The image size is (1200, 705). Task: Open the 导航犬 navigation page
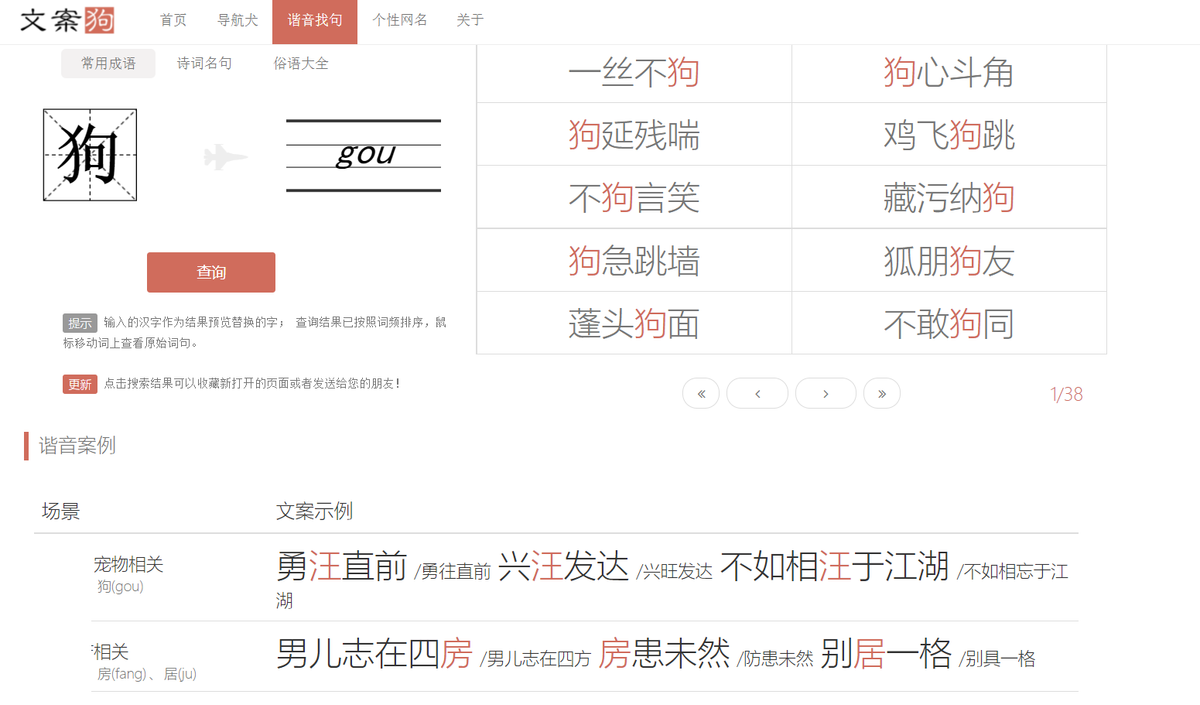click(237, 20)
